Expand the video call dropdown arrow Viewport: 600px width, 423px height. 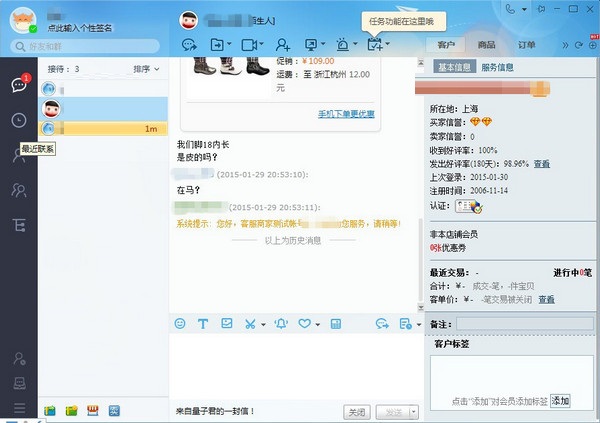click(x=261, y=44)
